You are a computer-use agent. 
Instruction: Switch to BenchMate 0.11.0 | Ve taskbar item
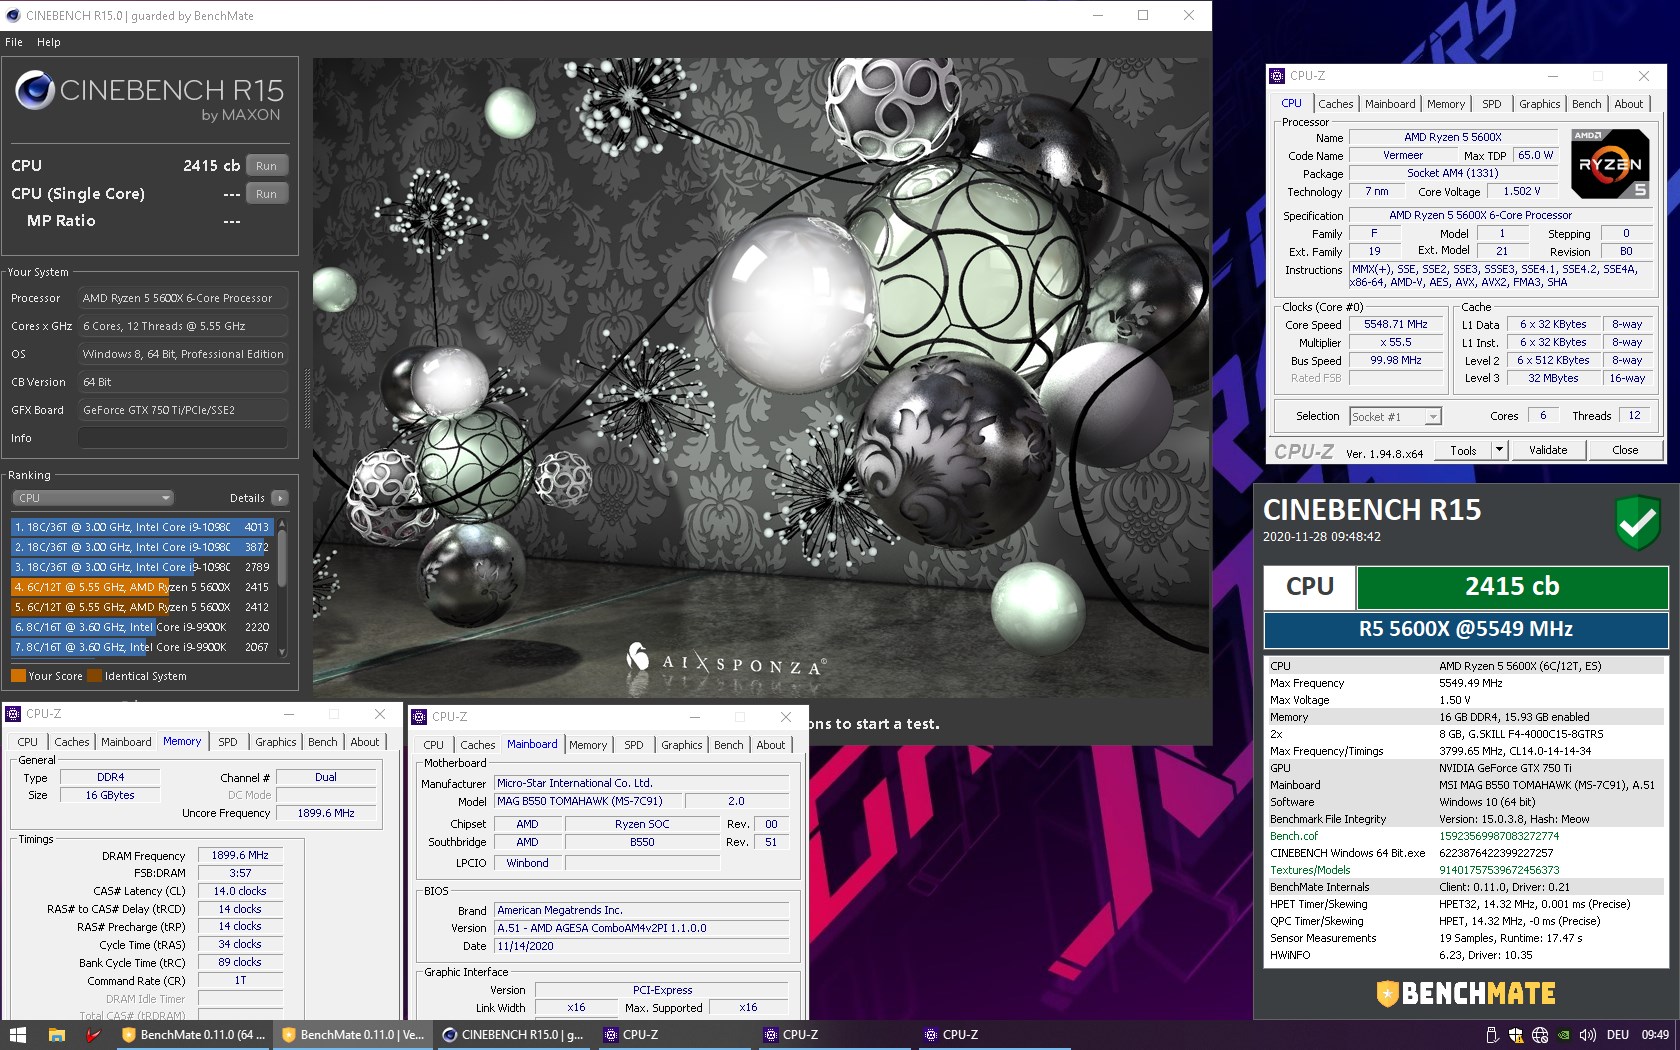point(353,1035)
